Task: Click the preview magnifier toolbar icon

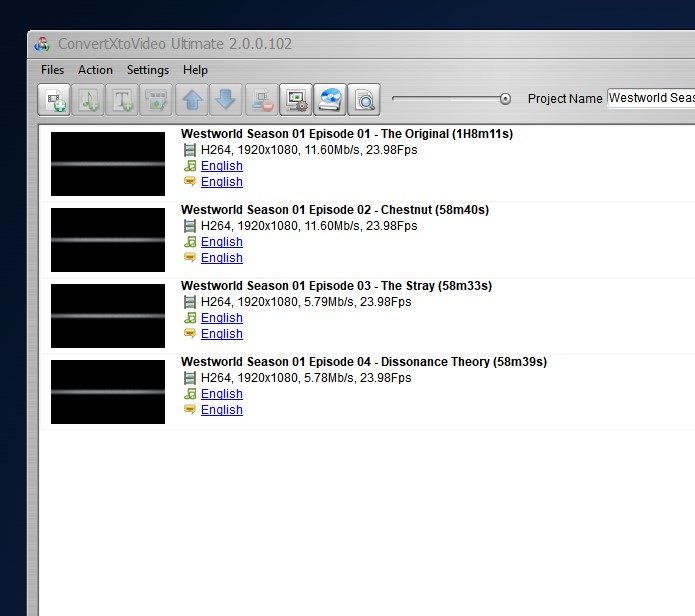Action: 364,100
